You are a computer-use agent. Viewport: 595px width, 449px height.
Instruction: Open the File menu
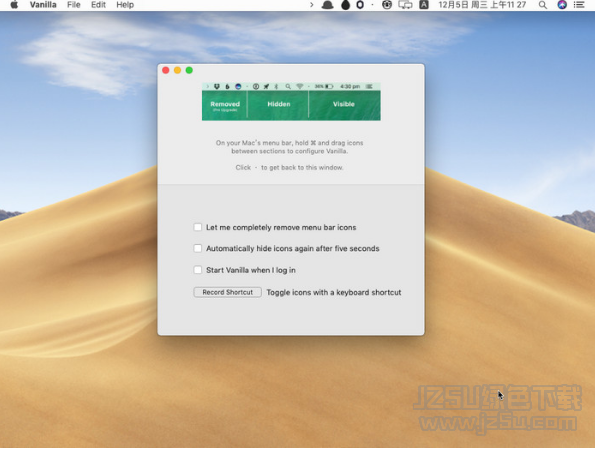[x=74, y=5]
